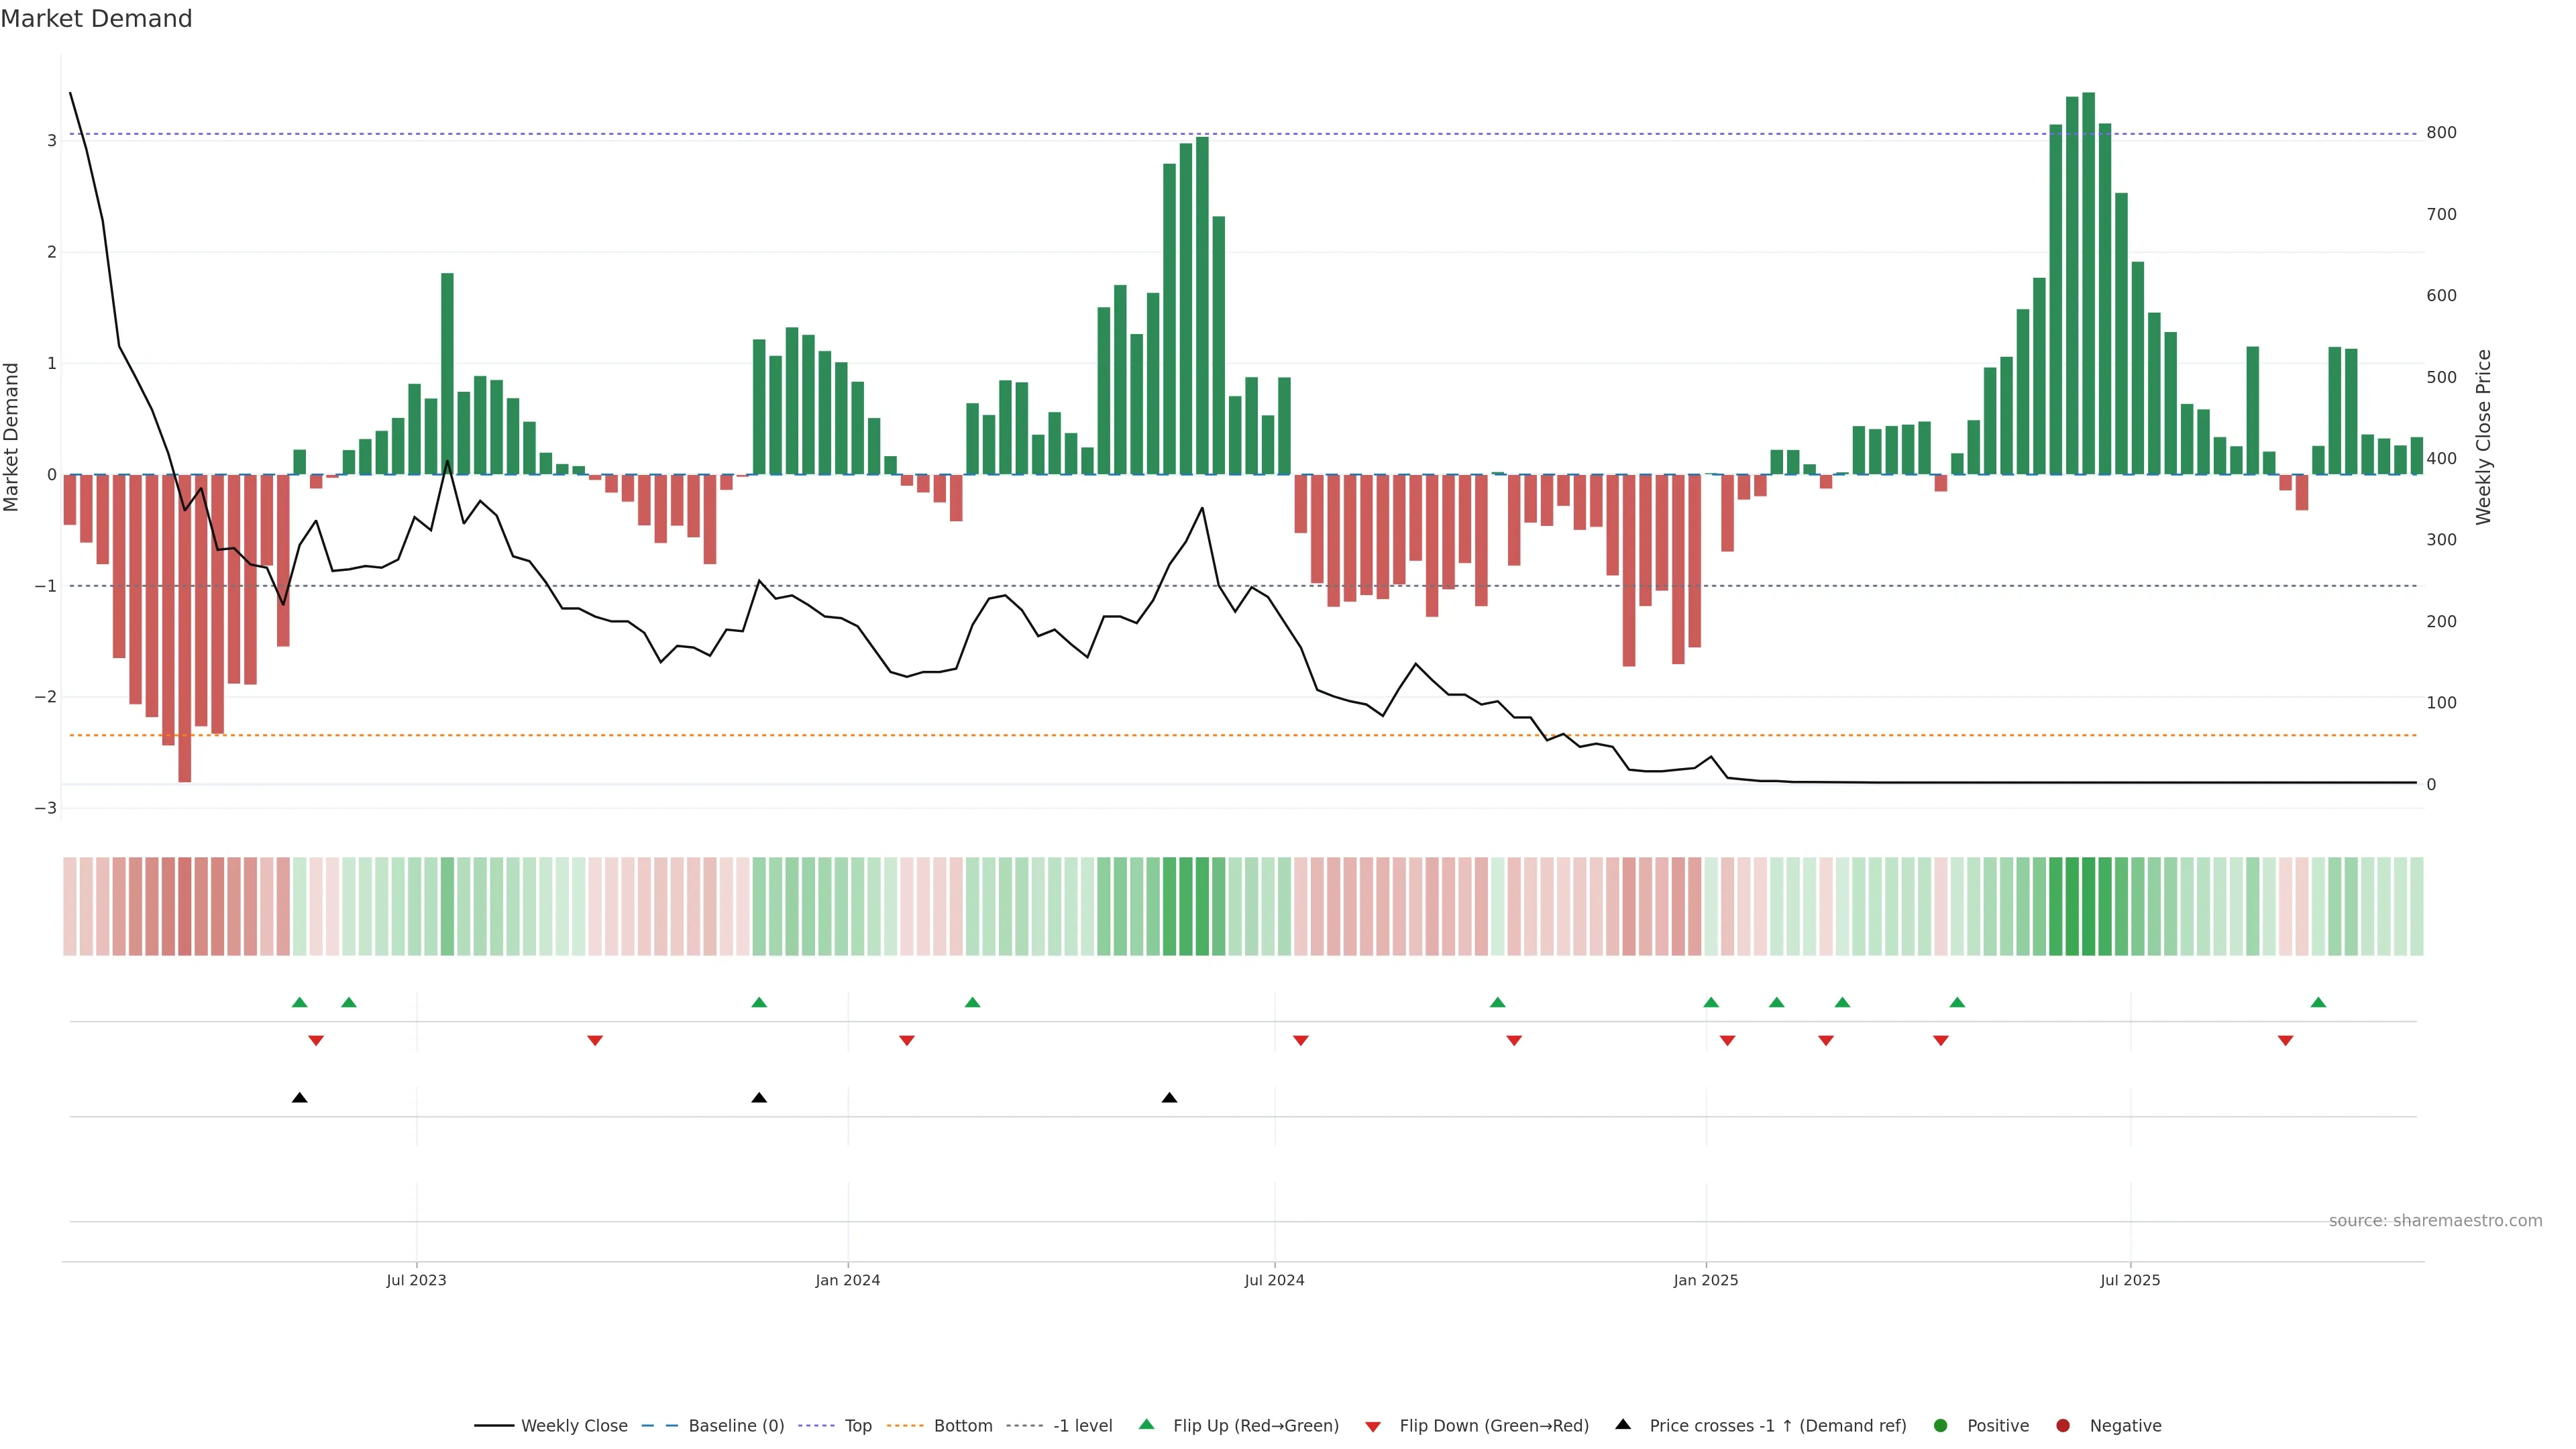2576x1449 pixels.
Task: Select the rightmost black price-cross triangle marker
Action: click(1169, 1098)
